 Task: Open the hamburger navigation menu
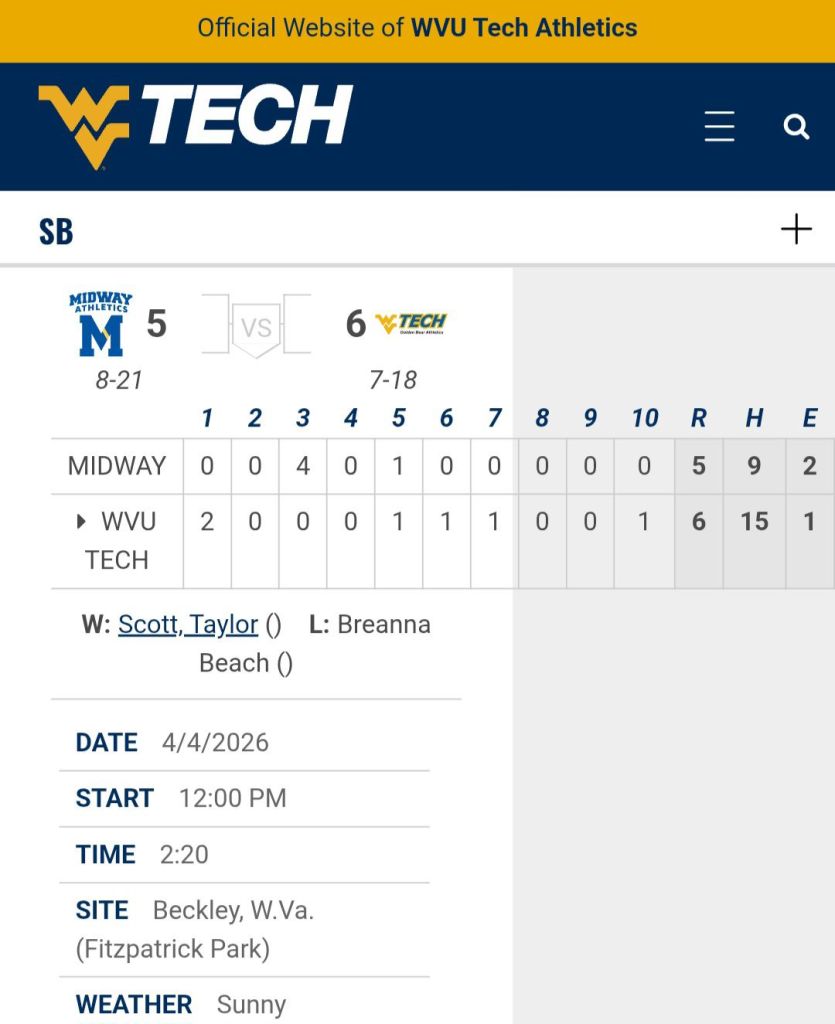click(x=719, y=126)
